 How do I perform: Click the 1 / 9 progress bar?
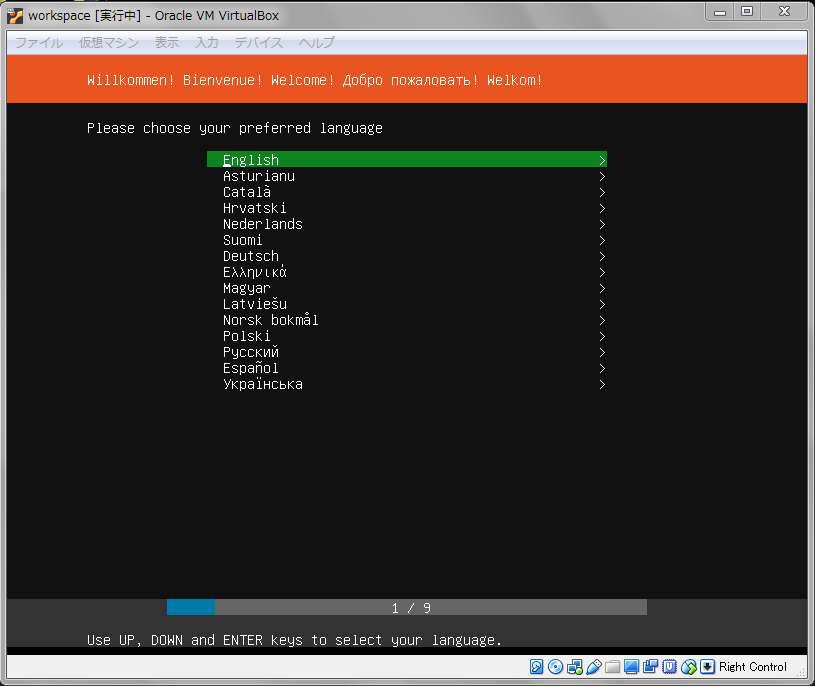pyautogui.click(x=407, y=607)
